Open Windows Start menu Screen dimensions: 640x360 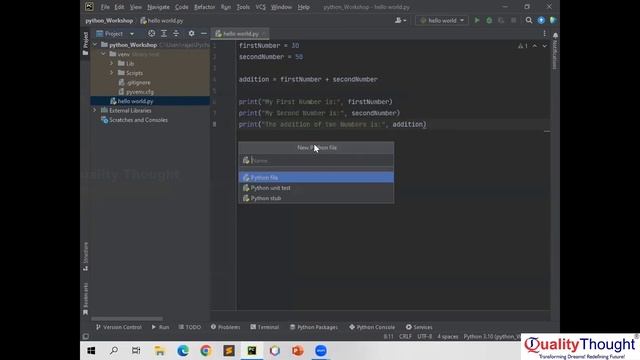91,351
